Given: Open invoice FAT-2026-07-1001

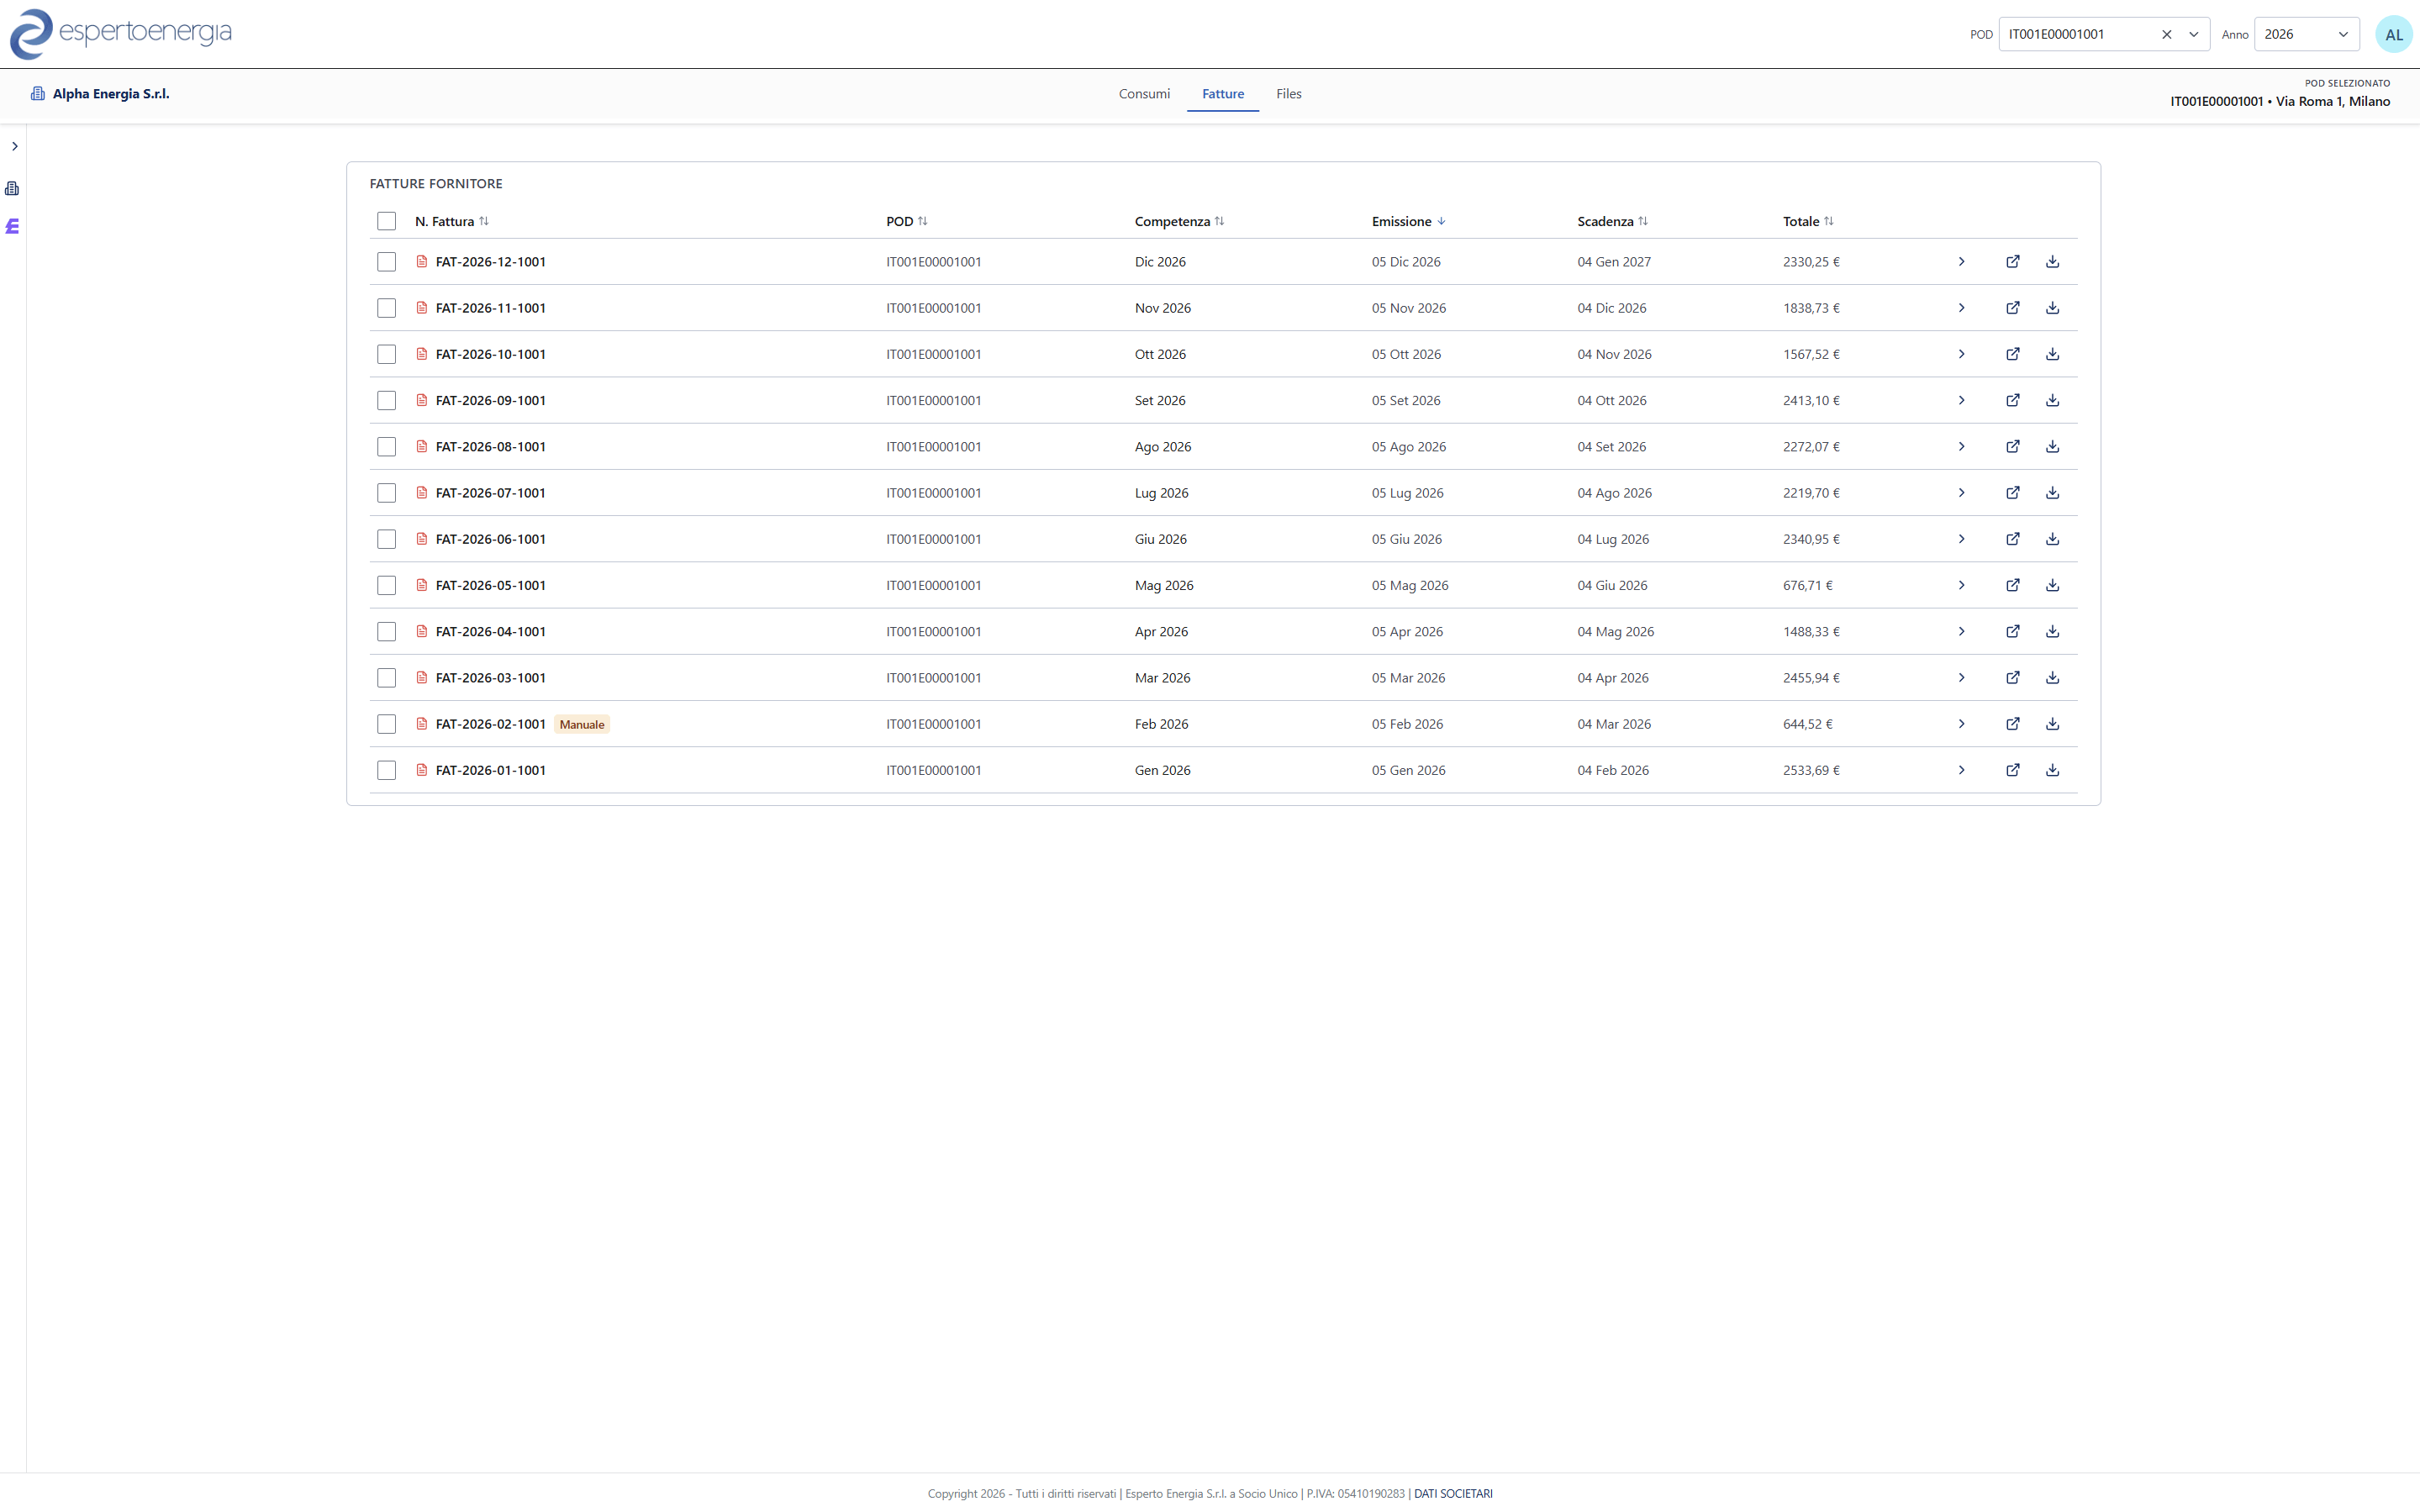Looking at the screenshot, I should point(490,493).
